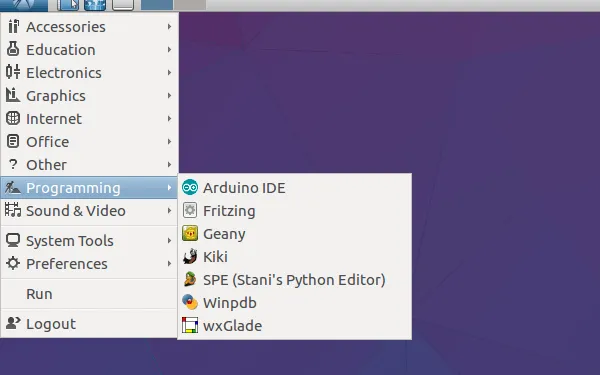Image resolution: width=600 pixels, height=375 pixels.
Task: Click the Kiki bird icon
Action: click(190, 256)
